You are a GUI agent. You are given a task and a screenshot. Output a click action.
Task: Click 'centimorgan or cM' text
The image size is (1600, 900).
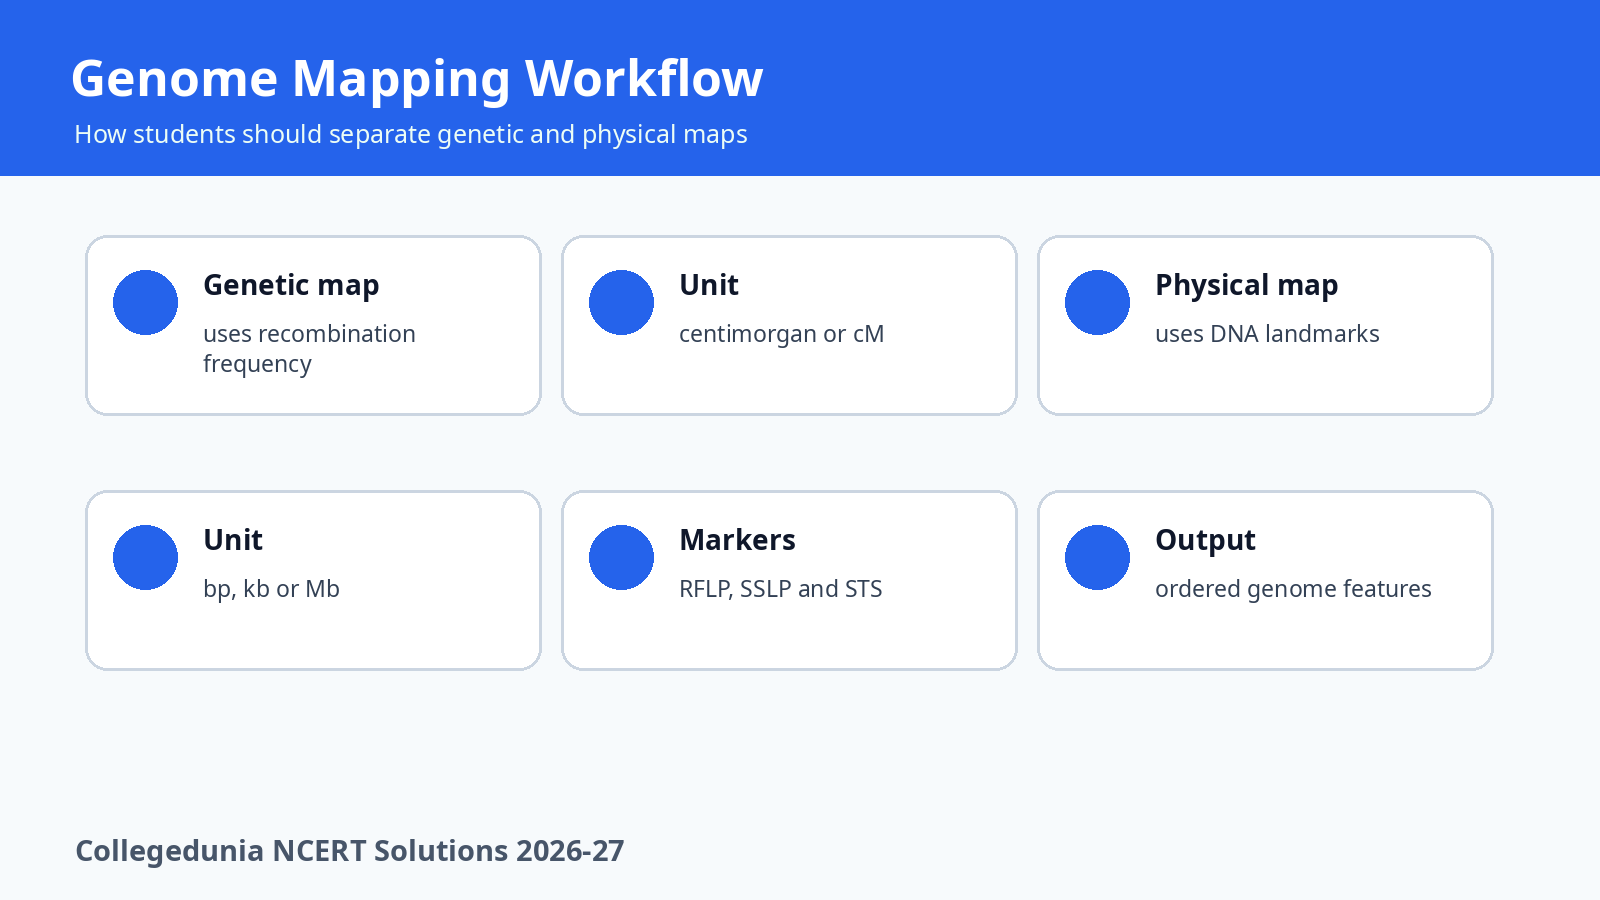coord(781,334)
